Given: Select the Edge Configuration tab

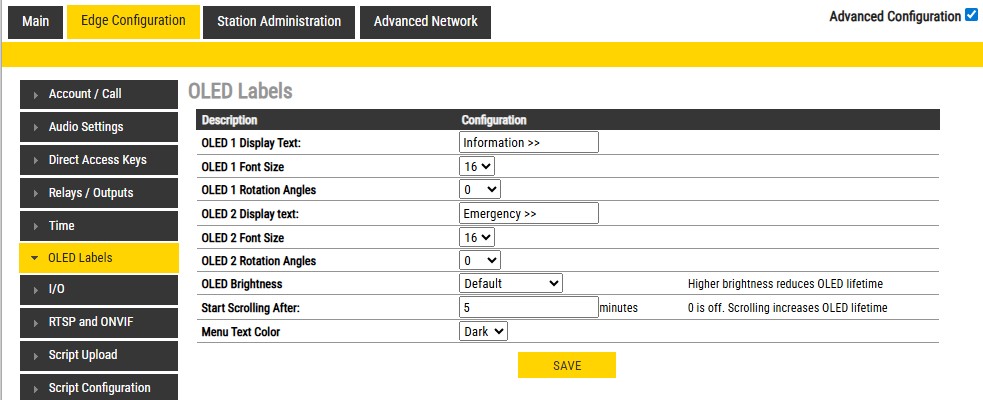Looking at the screenshot, I should coord(133,21).
